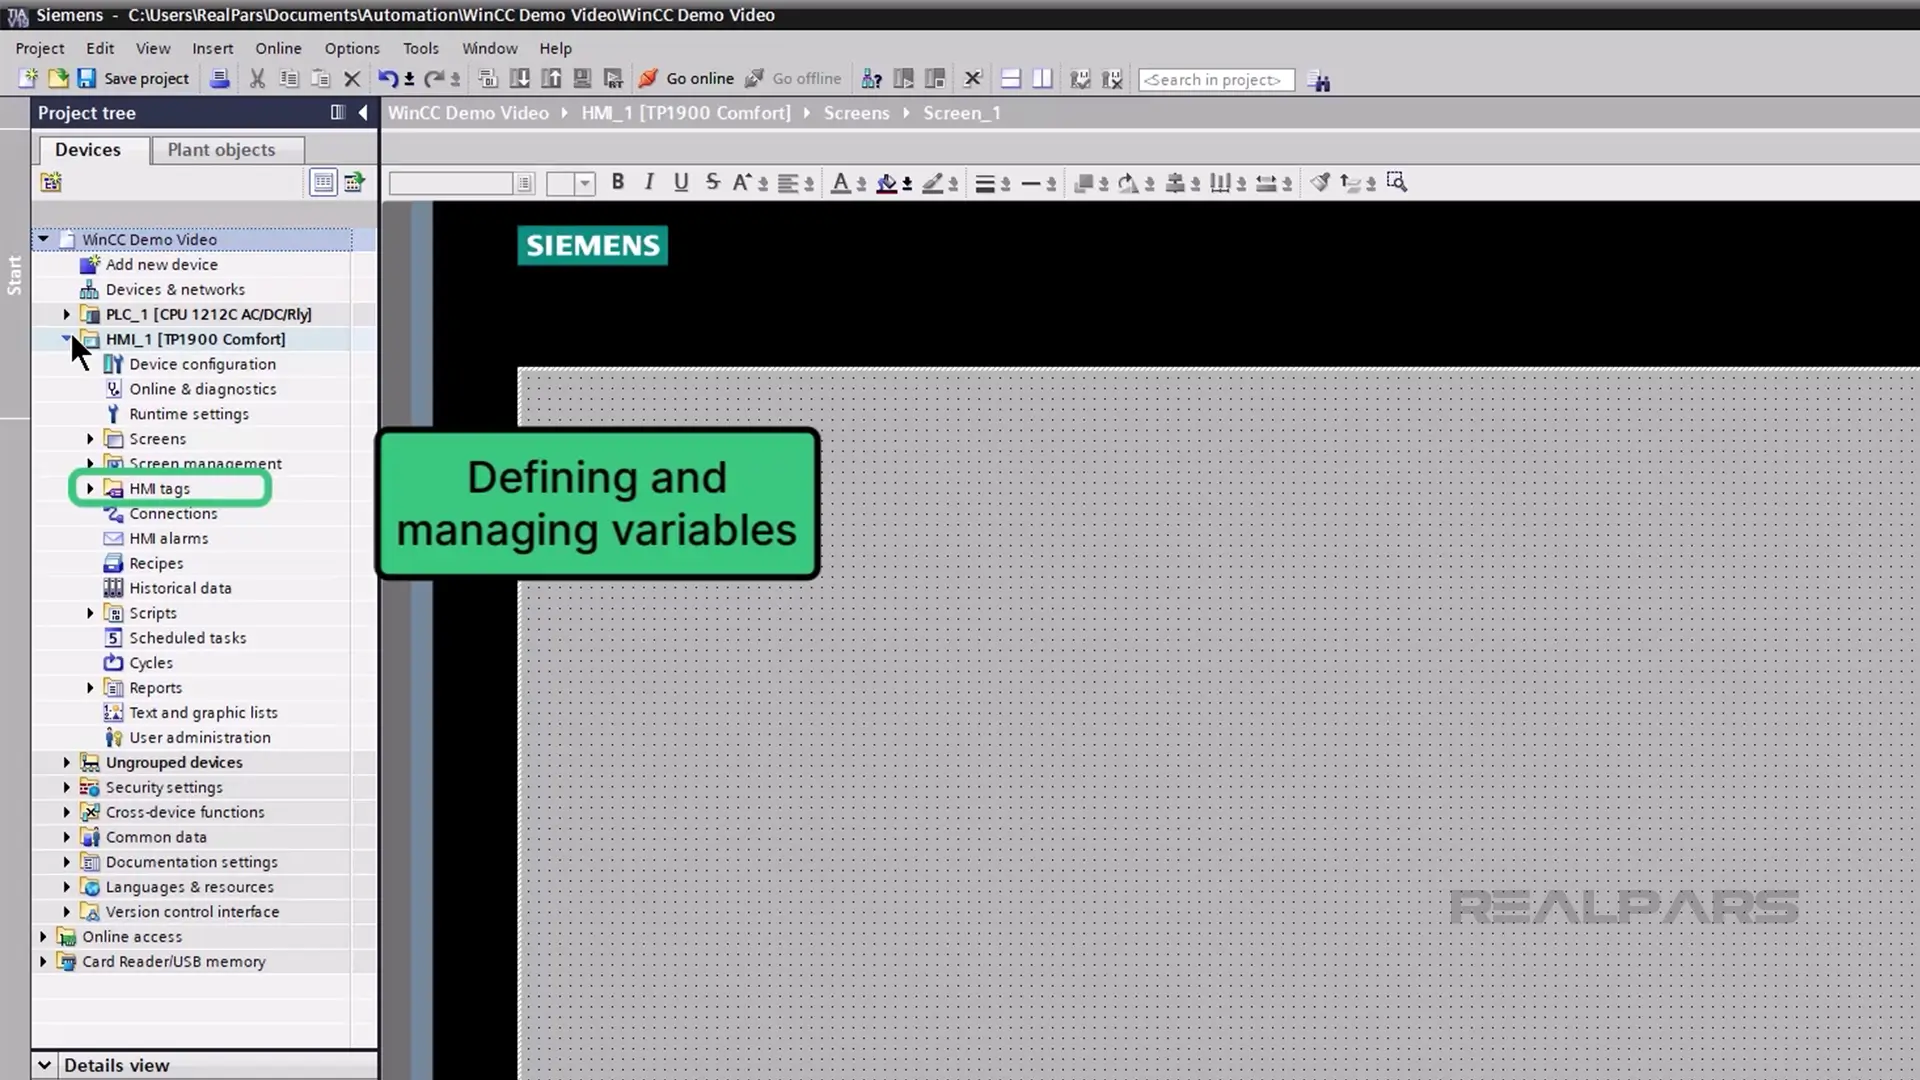This screenshot has width=1920, height=1080.
Task: Click the Redo arrow icon
Action: (434, 79)
